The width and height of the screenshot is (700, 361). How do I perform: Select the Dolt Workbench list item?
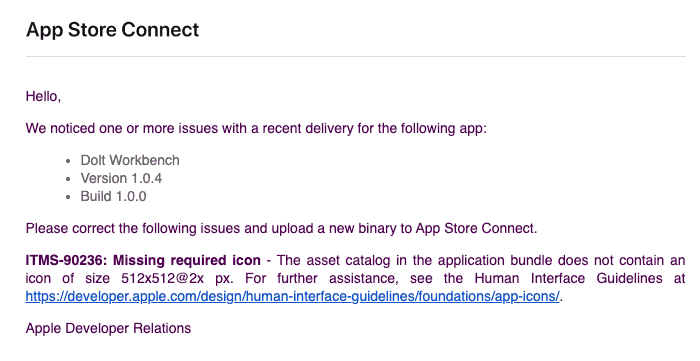pos(130,160)
